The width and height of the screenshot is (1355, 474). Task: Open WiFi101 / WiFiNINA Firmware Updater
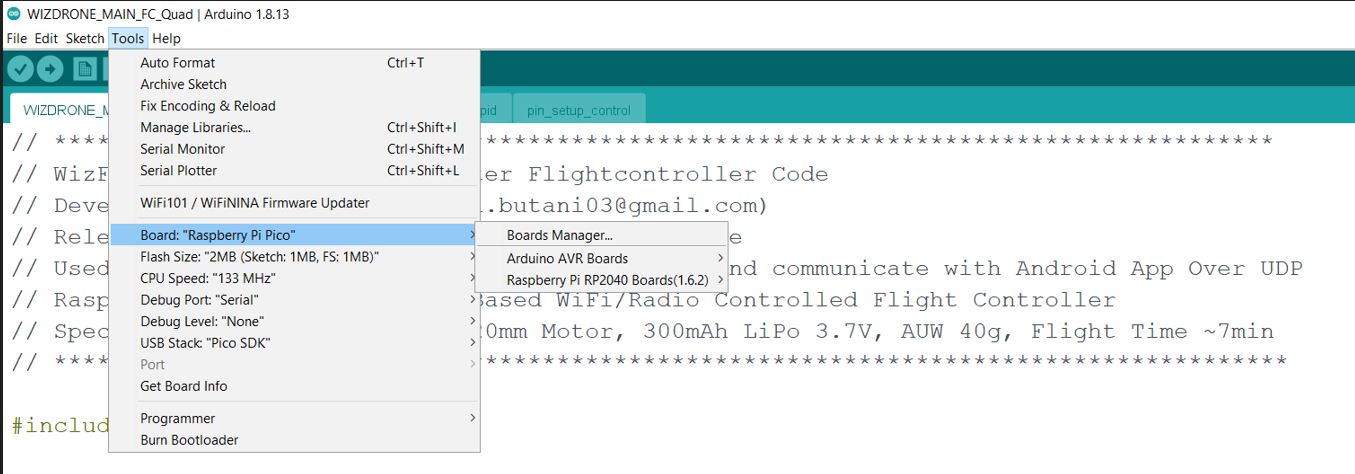pyautogui.click(x=294, y=203)
